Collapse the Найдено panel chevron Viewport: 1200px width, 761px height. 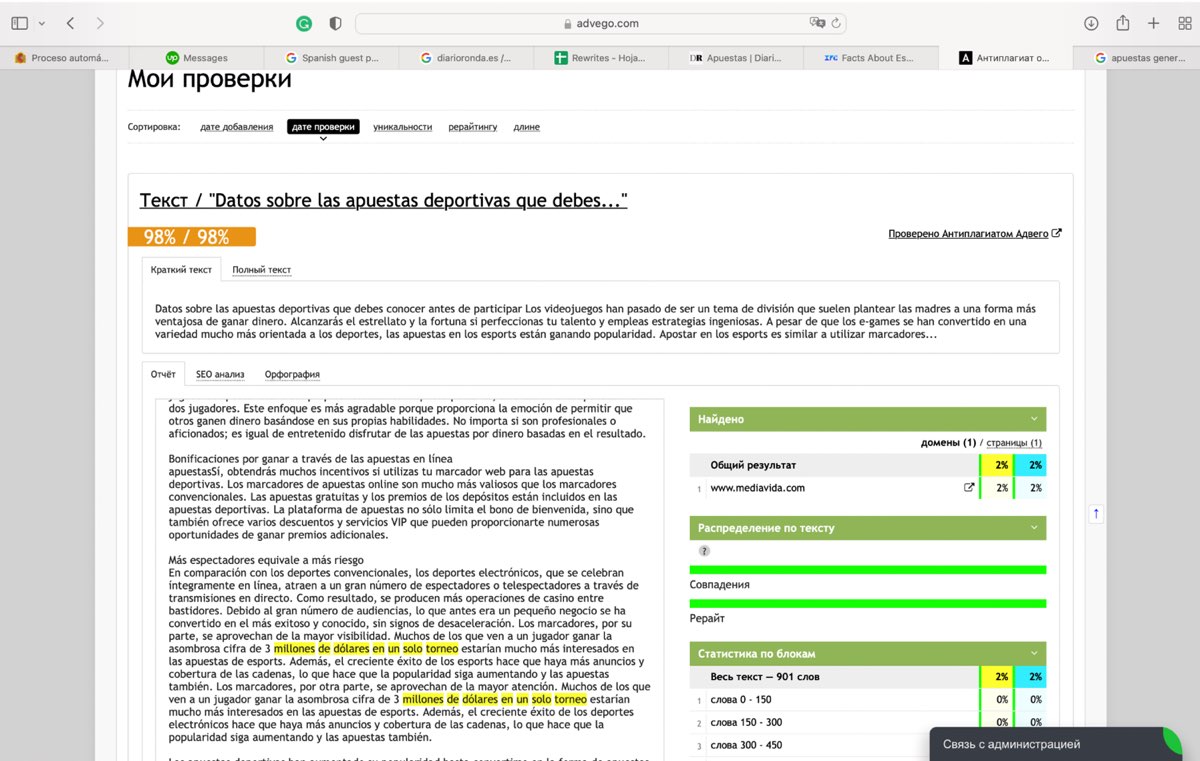tap(1034, 419)
